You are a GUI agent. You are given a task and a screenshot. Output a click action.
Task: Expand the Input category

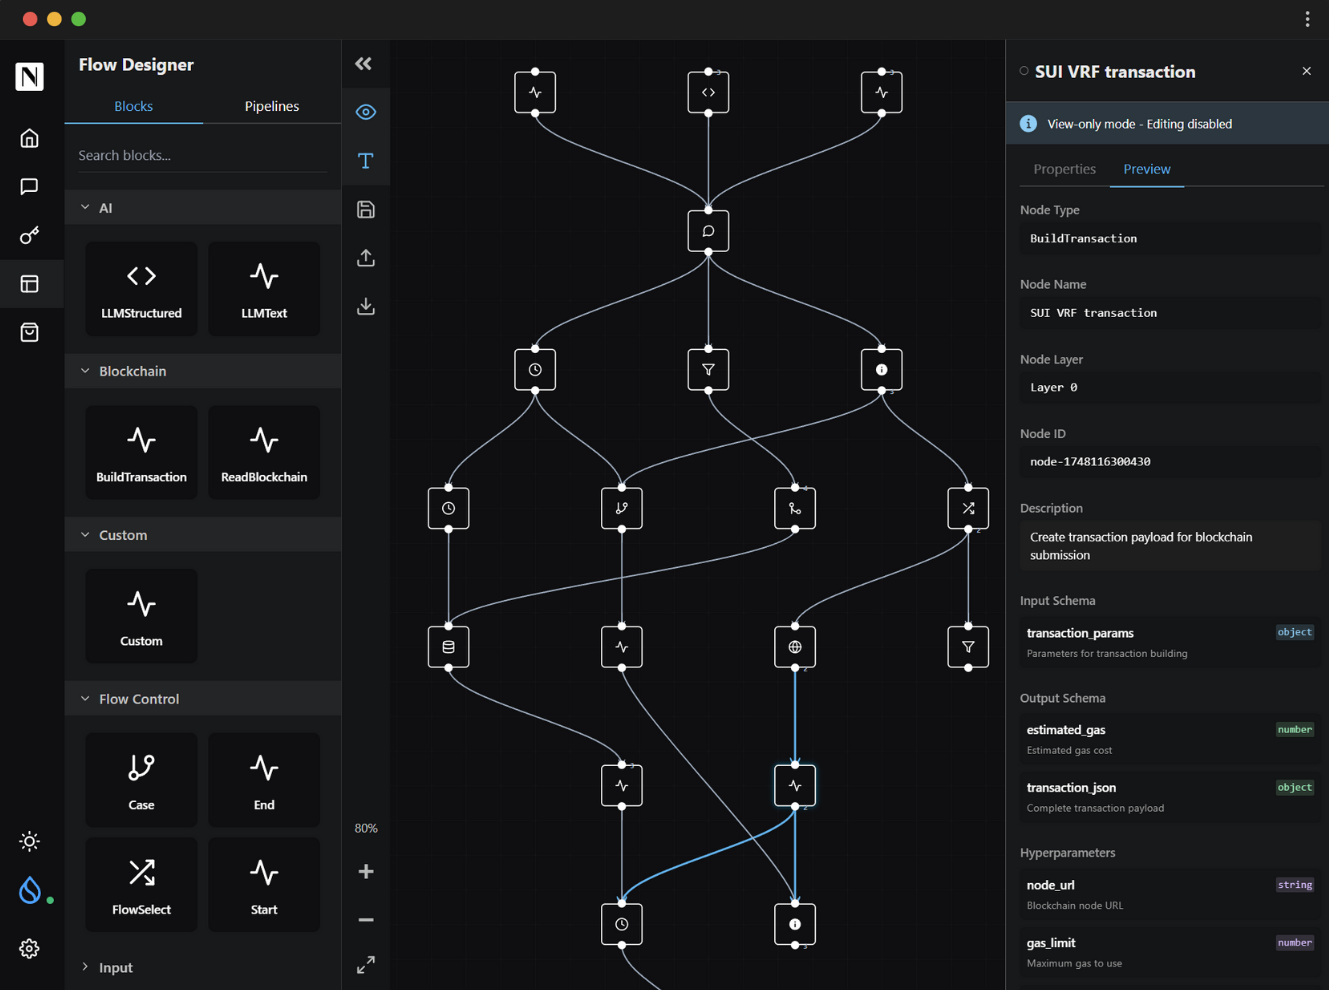pos(203,968)
